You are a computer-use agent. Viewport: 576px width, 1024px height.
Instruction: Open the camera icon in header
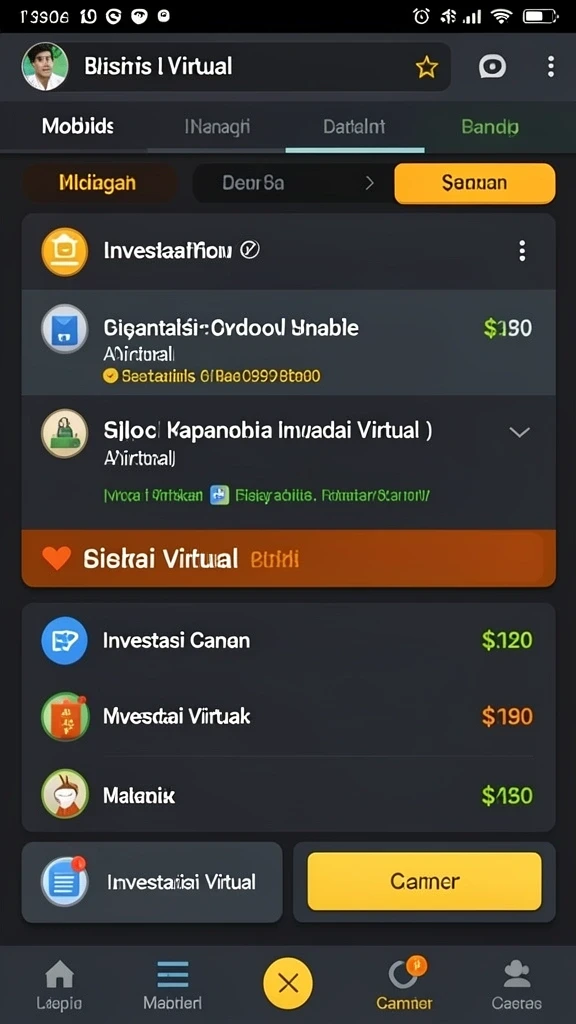pos(492,67)
